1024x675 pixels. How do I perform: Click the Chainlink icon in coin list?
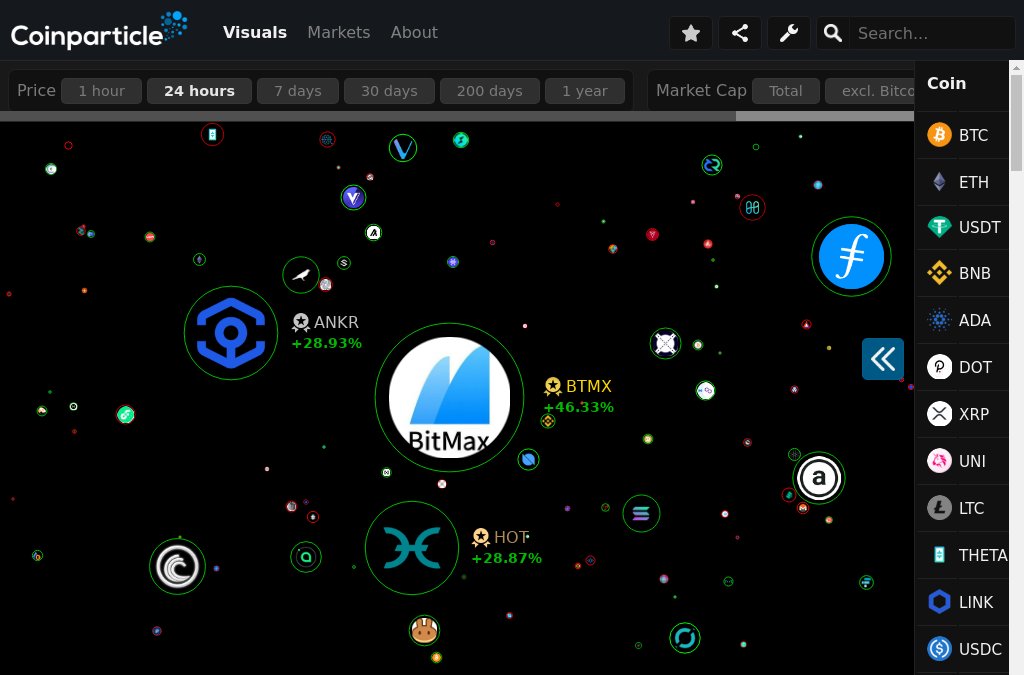click(939, 602)
